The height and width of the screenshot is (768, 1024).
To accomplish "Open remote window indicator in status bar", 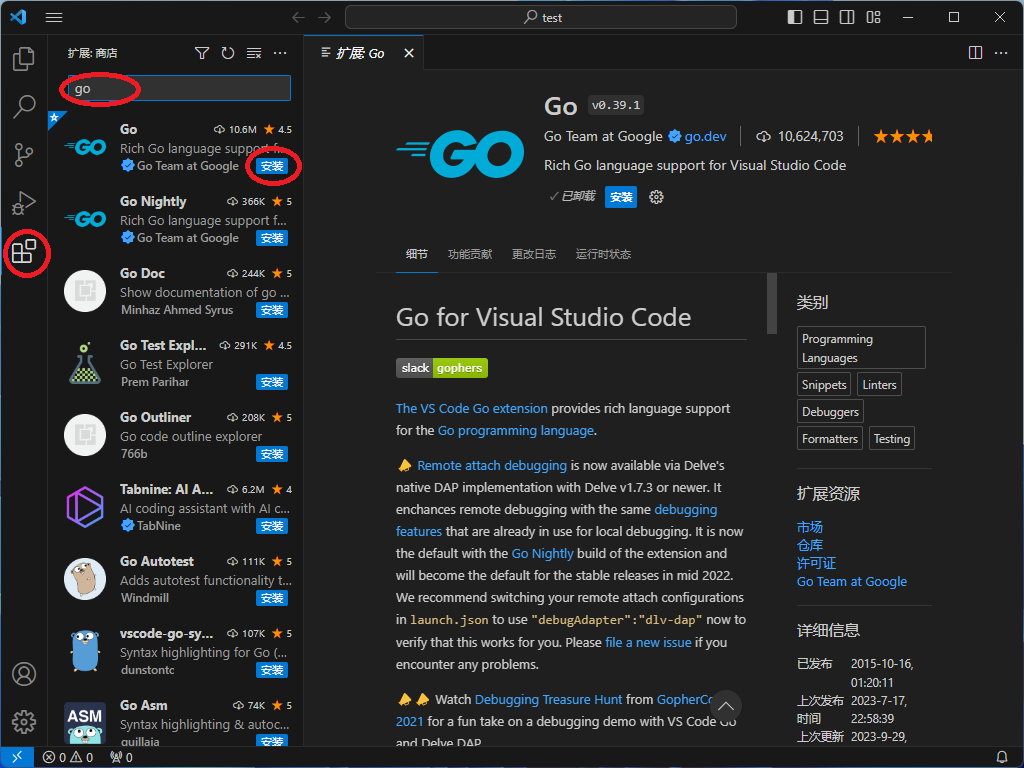I will [17, 757].
